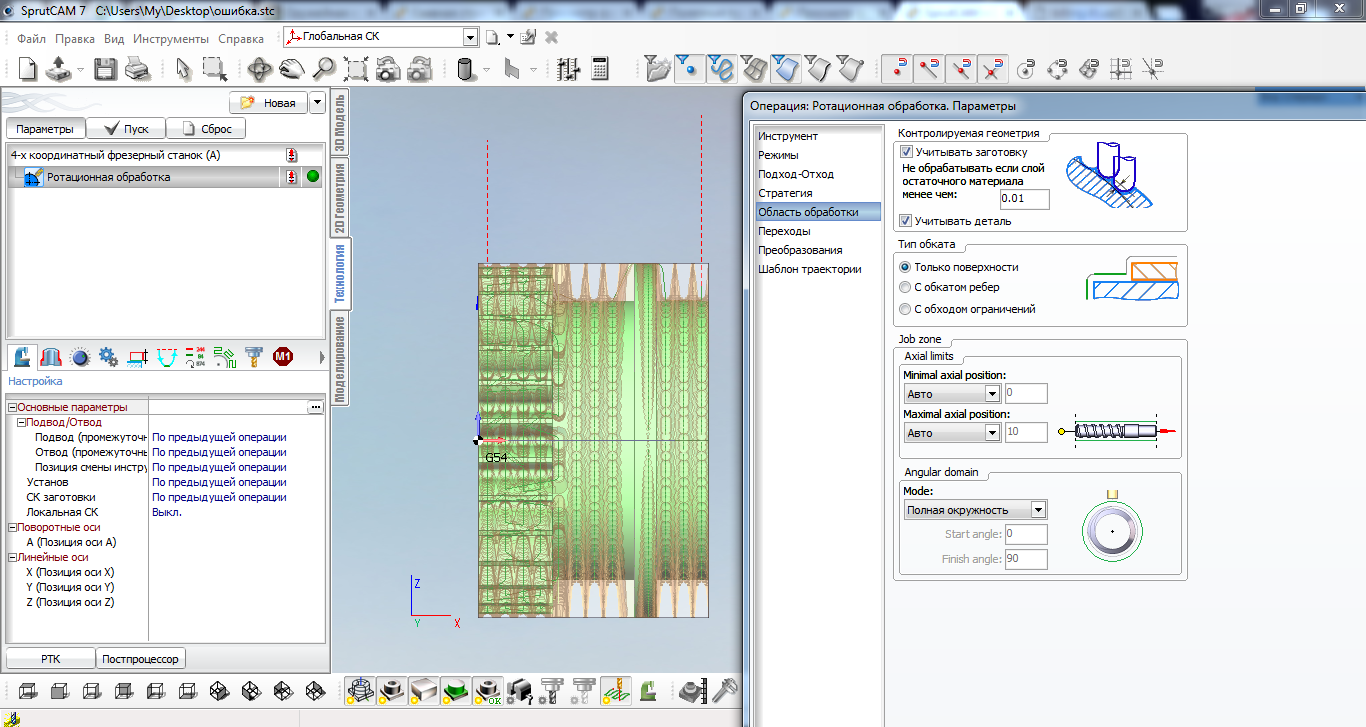Click the Save floppy disk icon

(105, 69)
